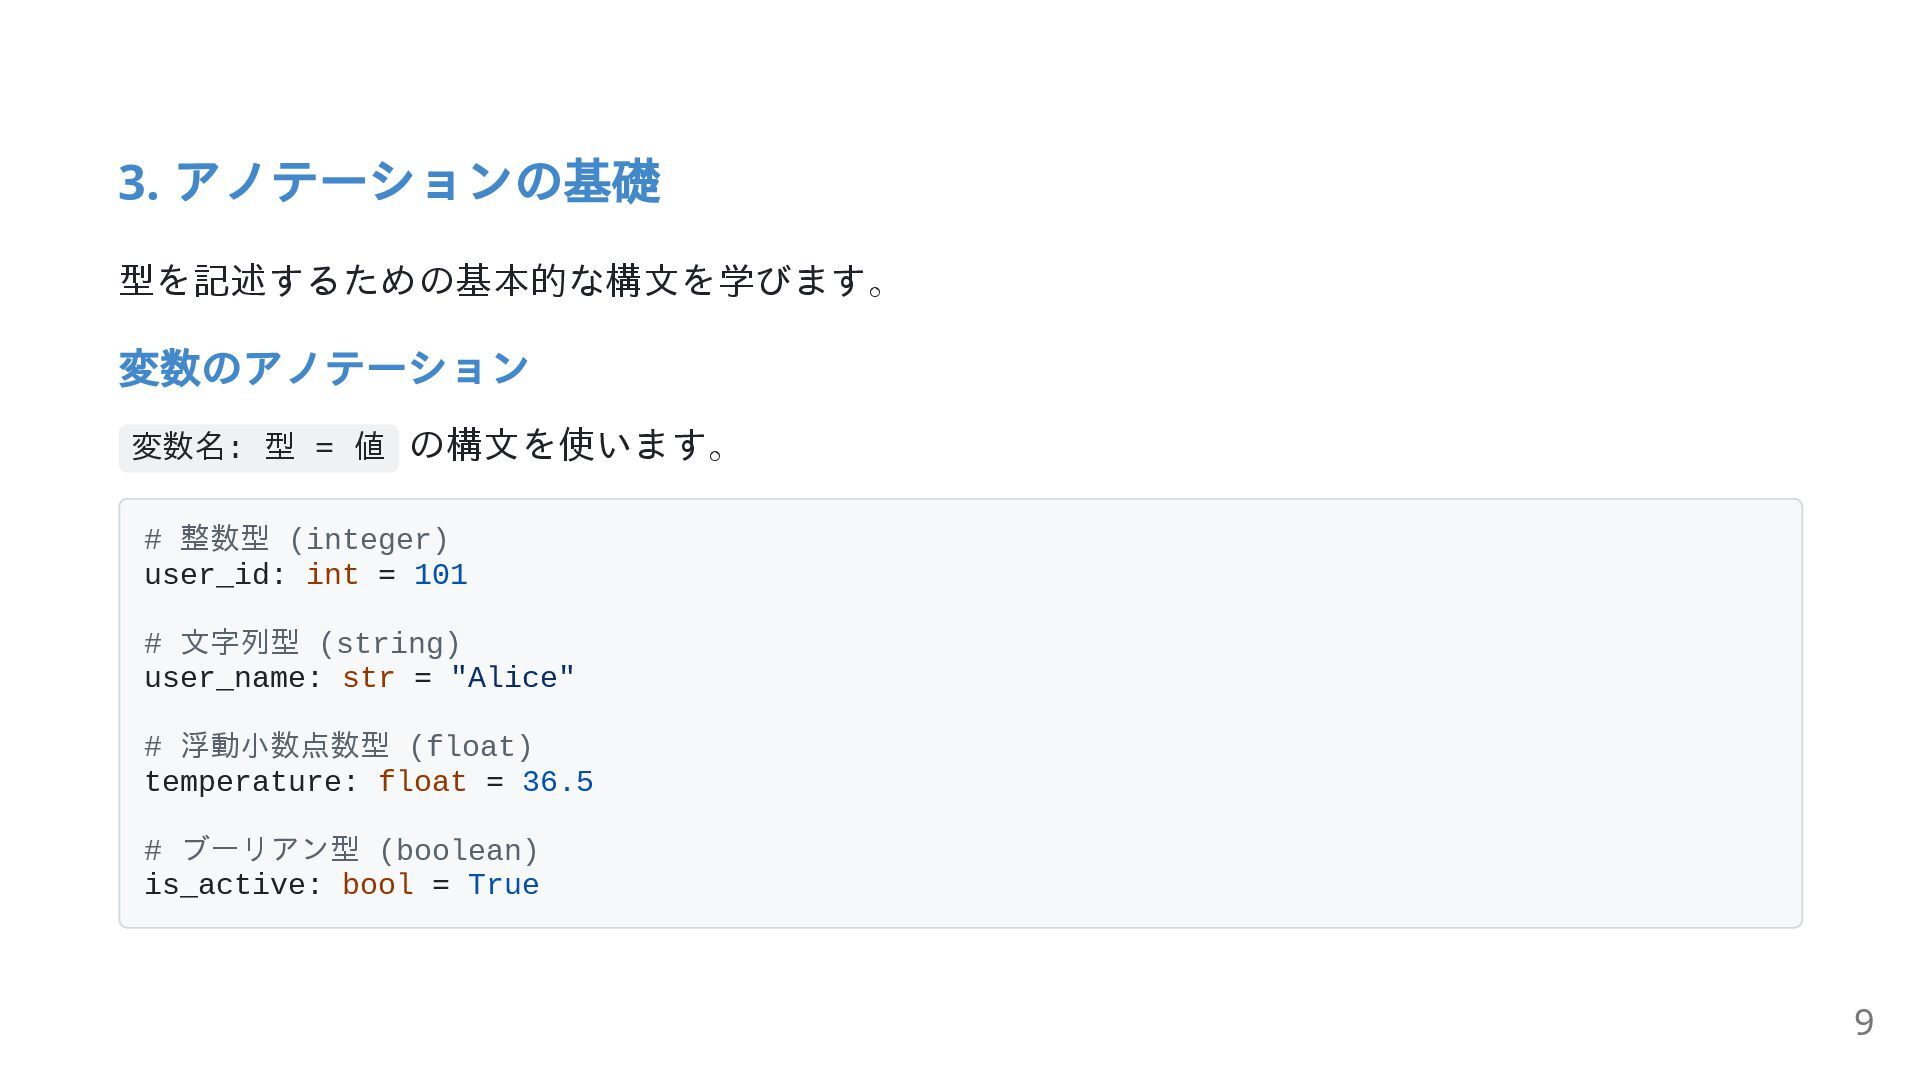The width and height of the screenshot is (1920, 1080).
Task: Click the comment 浮動小数点数型 (float)
Action: [339, 747]
